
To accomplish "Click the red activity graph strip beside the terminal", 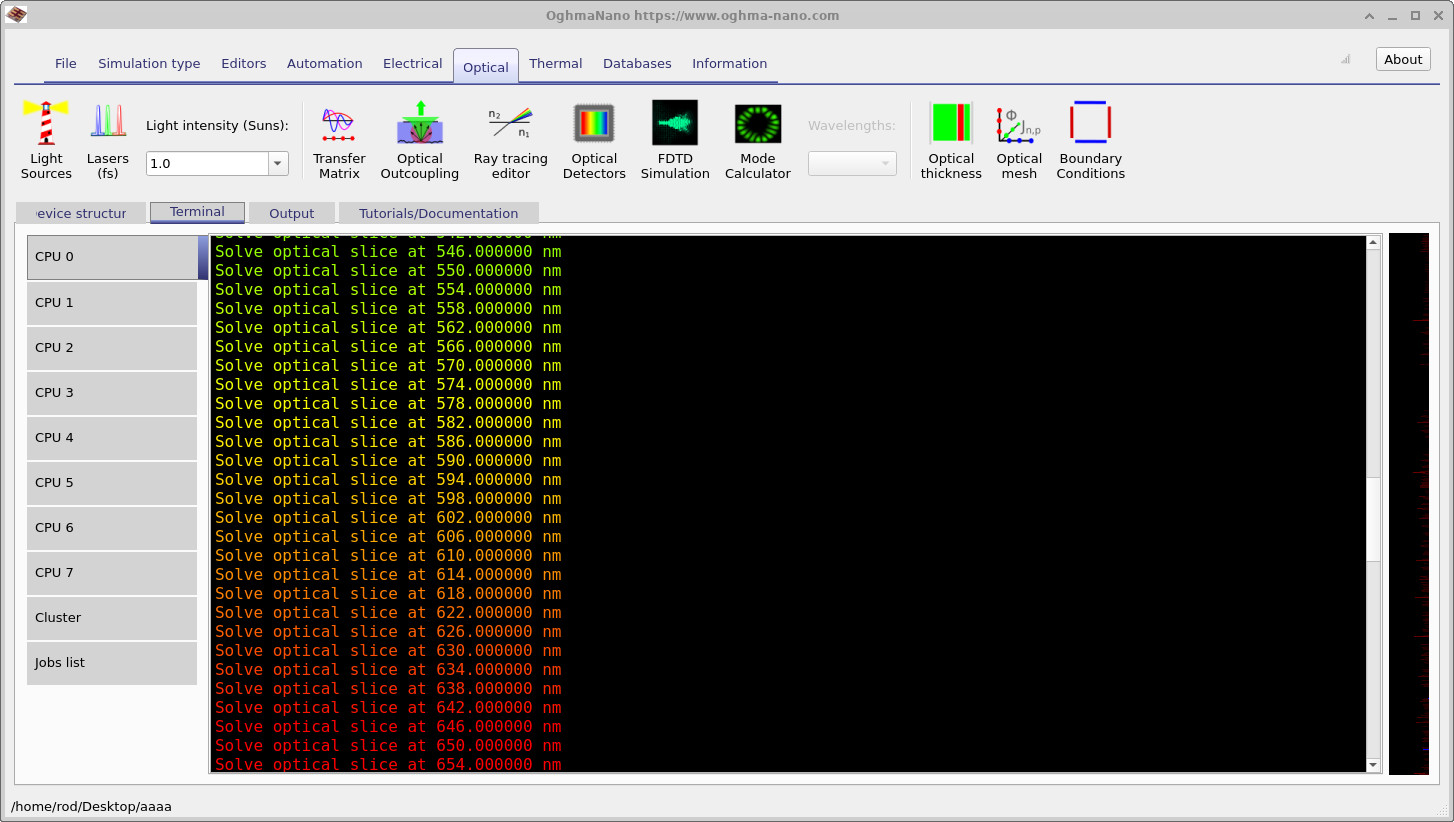I will (1408, 504).
